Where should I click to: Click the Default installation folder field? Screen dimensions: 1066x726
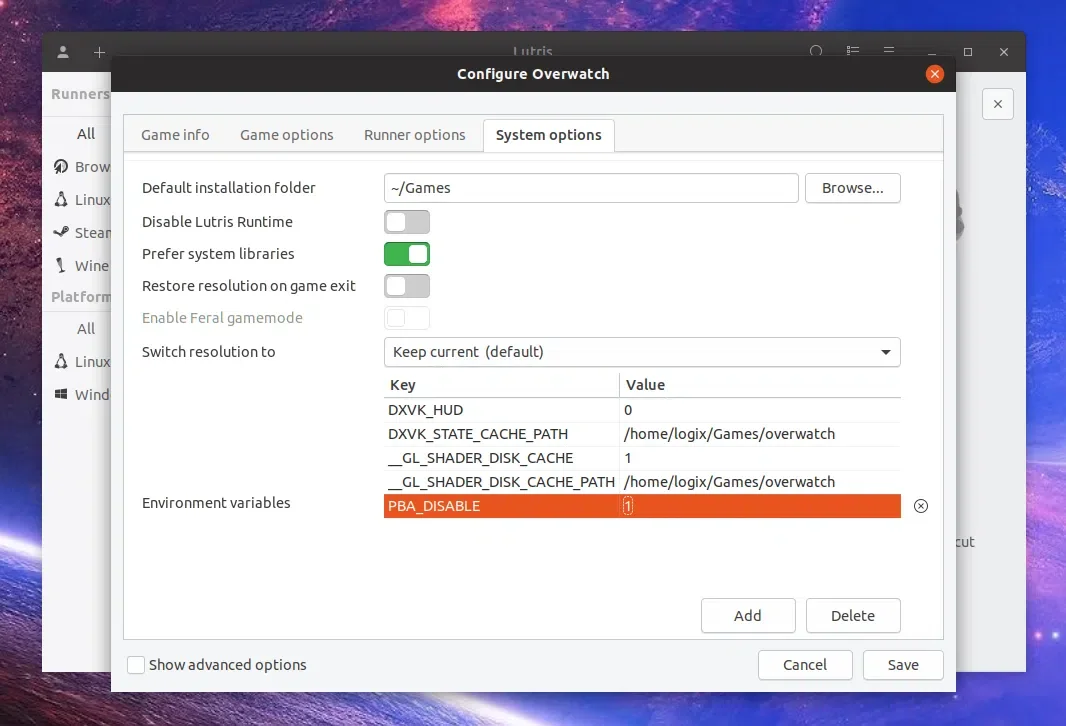(591, 188)
